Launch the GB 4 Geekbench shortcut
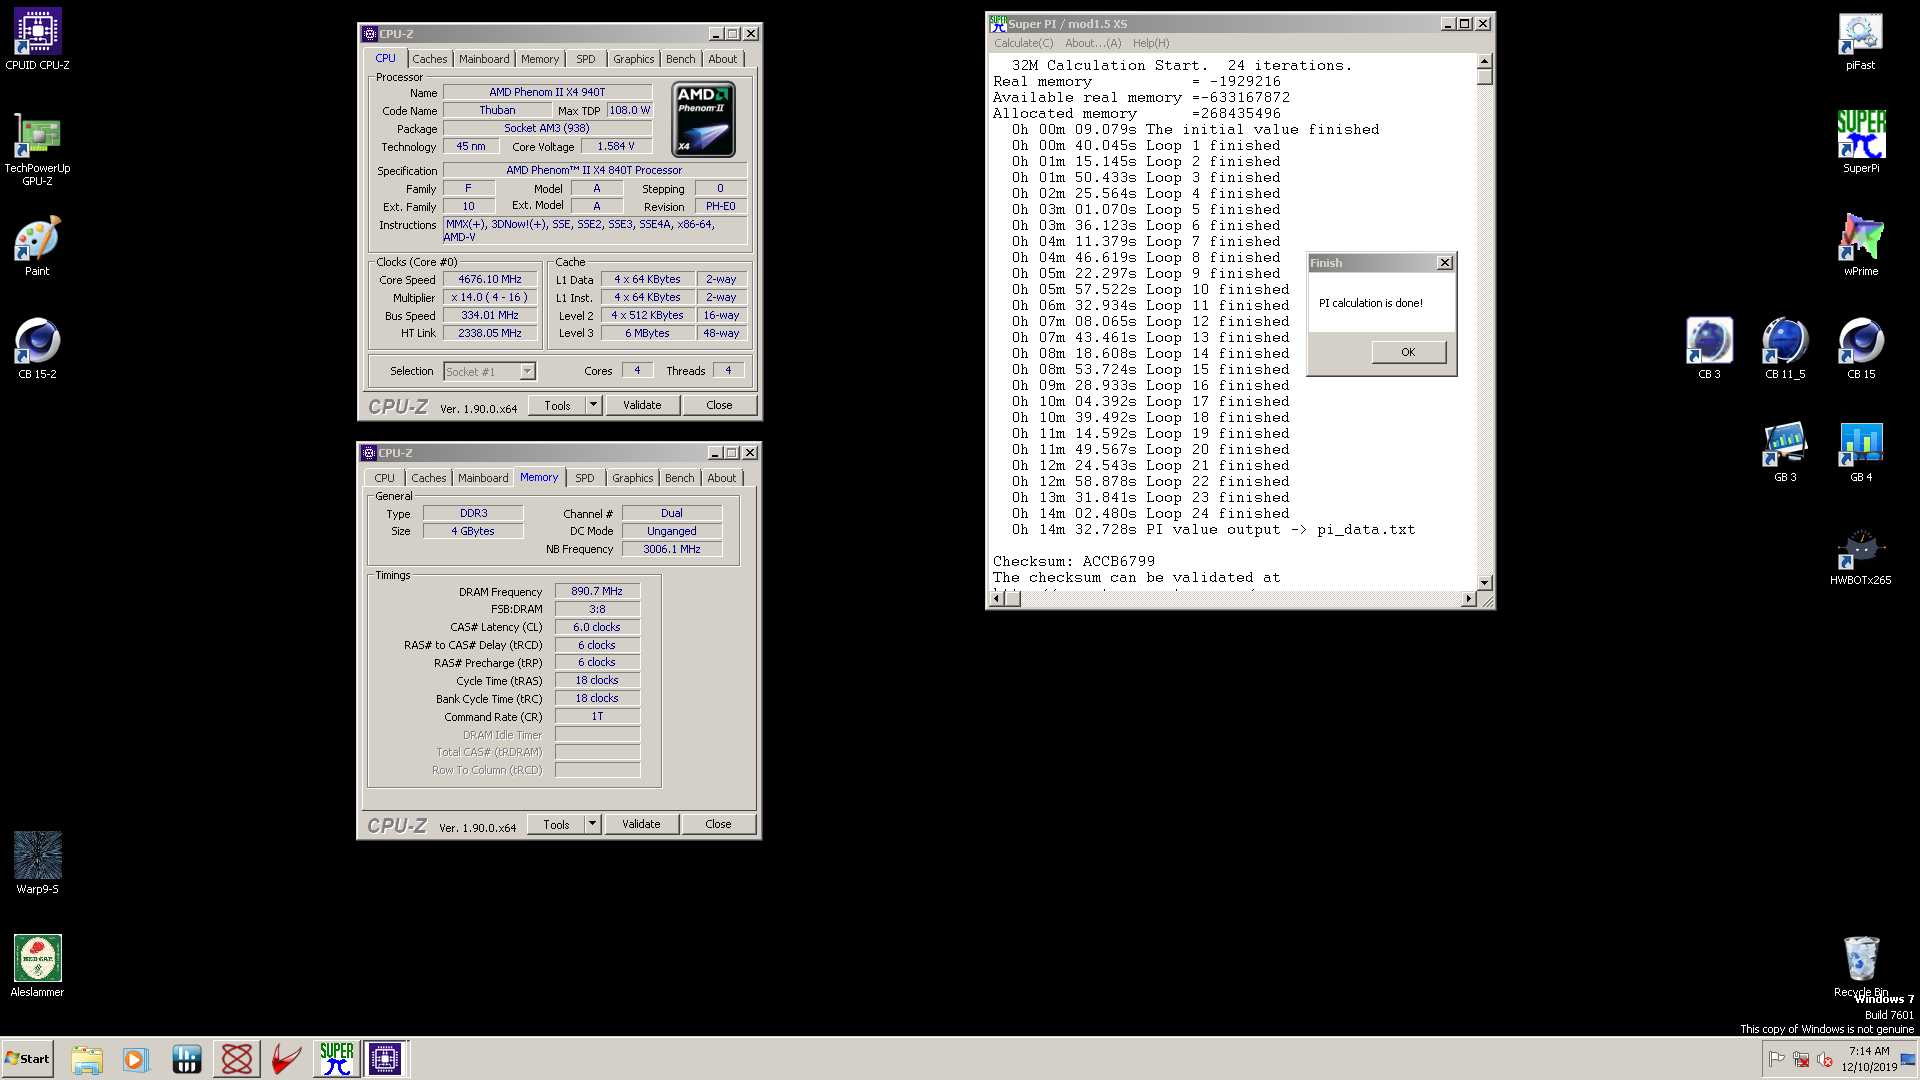 tap(1860, 452)
